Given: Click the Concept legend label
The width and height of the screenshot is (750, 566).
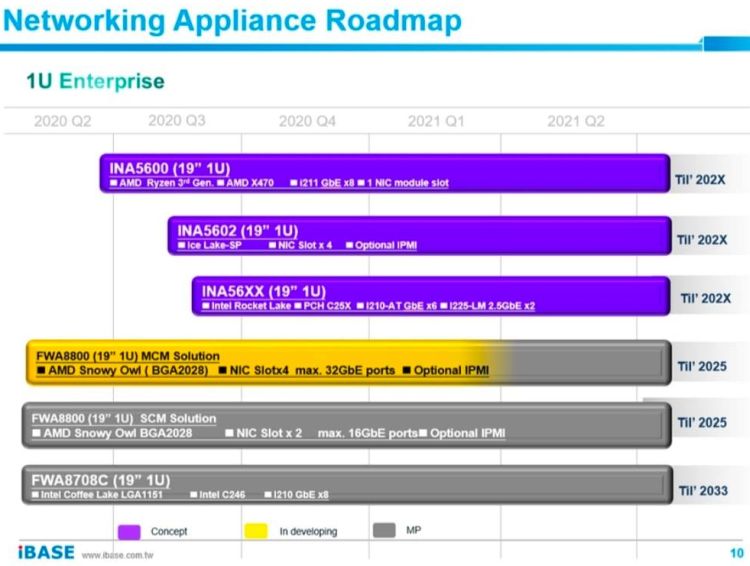Looking at the screenshot, I should click(169, 532).
